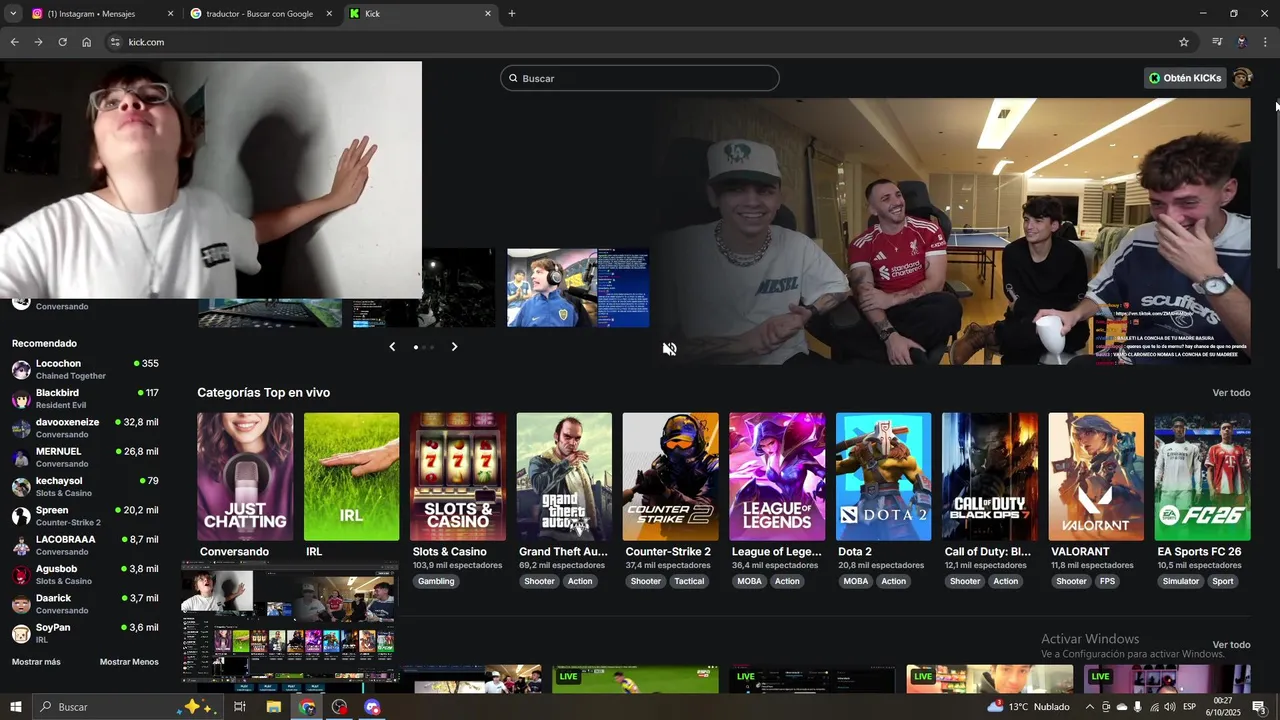Open the League of Legends category cover
The width and height of the screenshot is (1280, 720).
777,477
